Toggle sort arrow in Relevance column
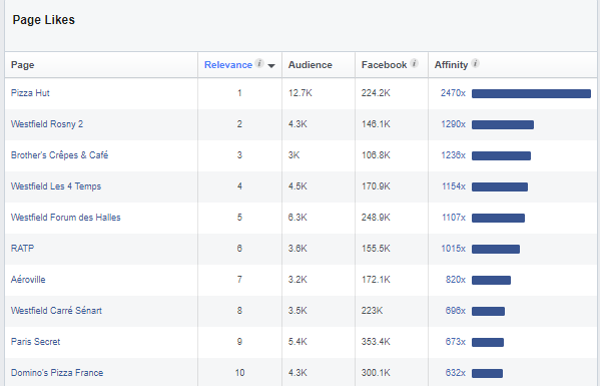The height and width of the screenshot is (386, 600). point(271,66)
